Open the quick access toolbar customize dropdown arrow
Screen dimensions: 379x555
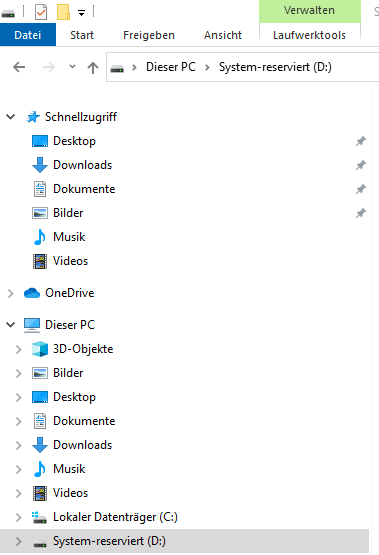81,13
